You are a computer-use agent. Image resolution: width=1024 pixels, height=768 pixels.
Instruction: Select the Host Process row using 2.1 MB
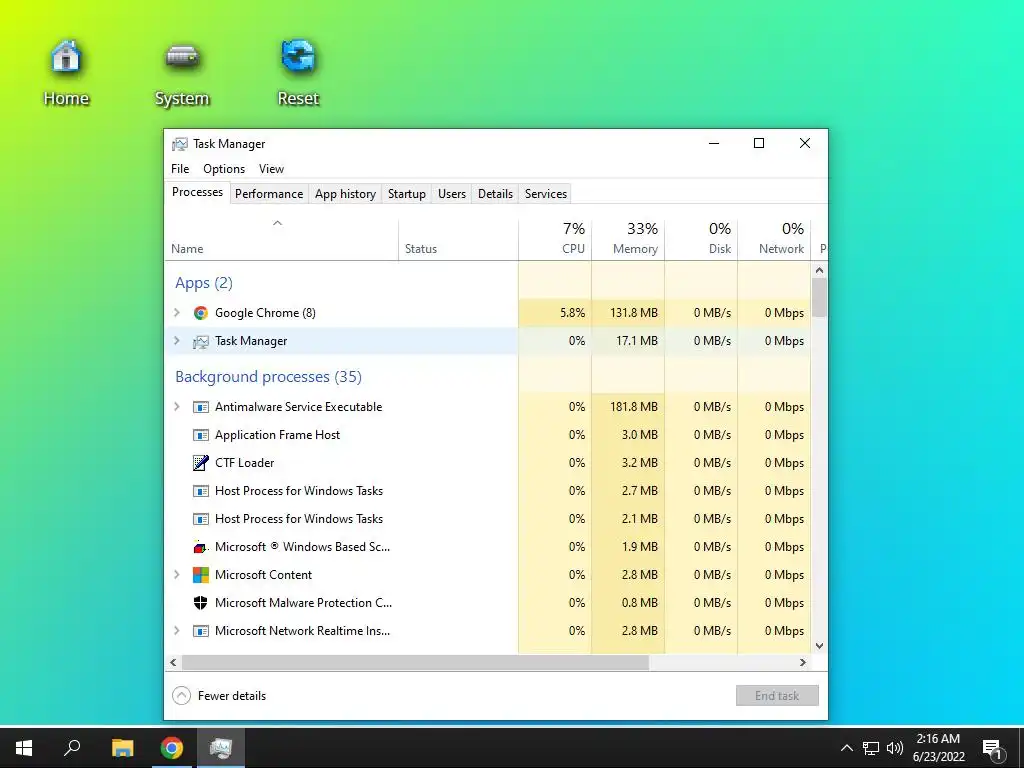coord(488,519)
